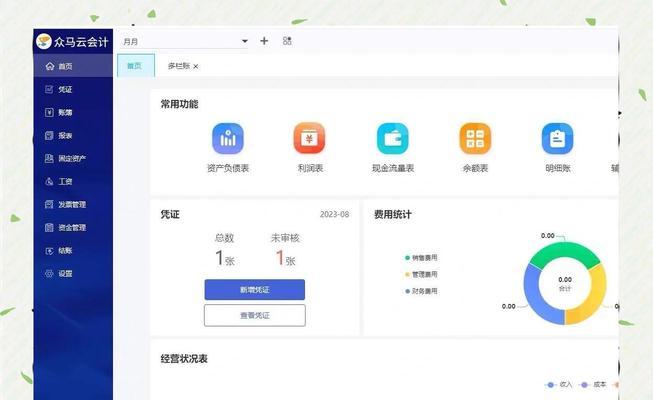
Task: Toggle the 销售费用 legend item
Action: tap(421, 258)
